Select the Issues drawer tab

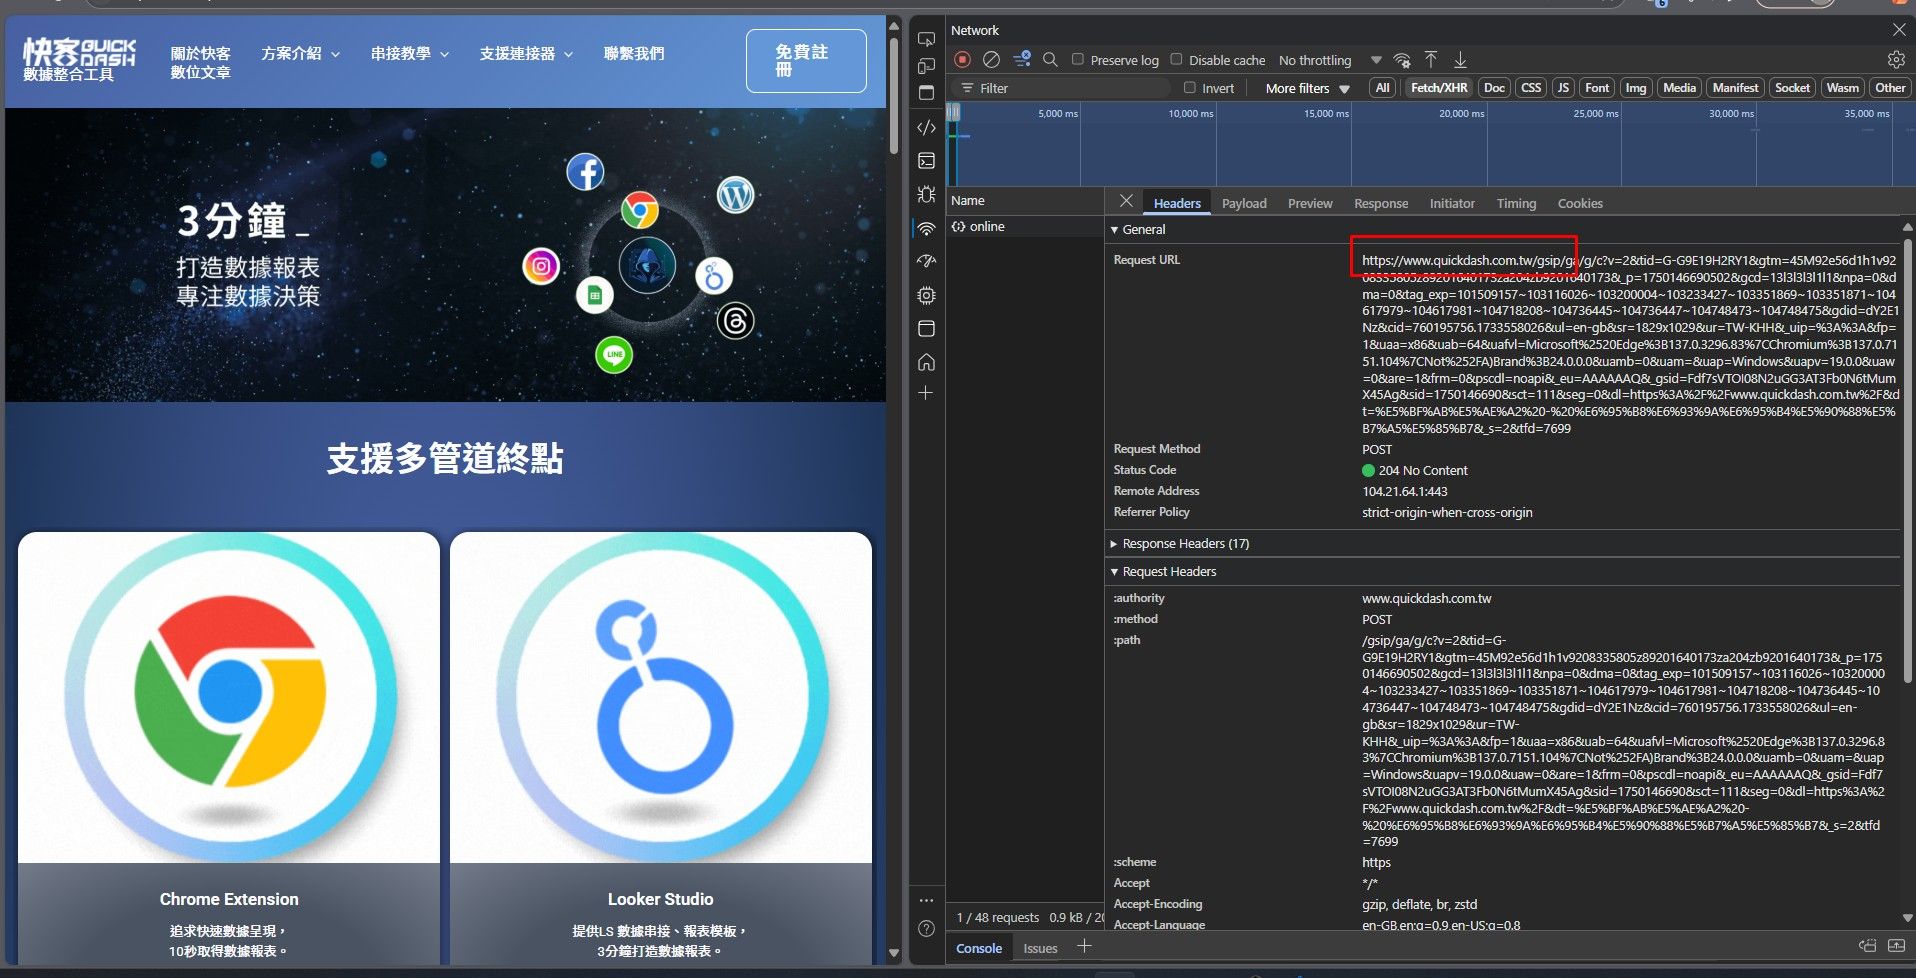point(1040,948)
